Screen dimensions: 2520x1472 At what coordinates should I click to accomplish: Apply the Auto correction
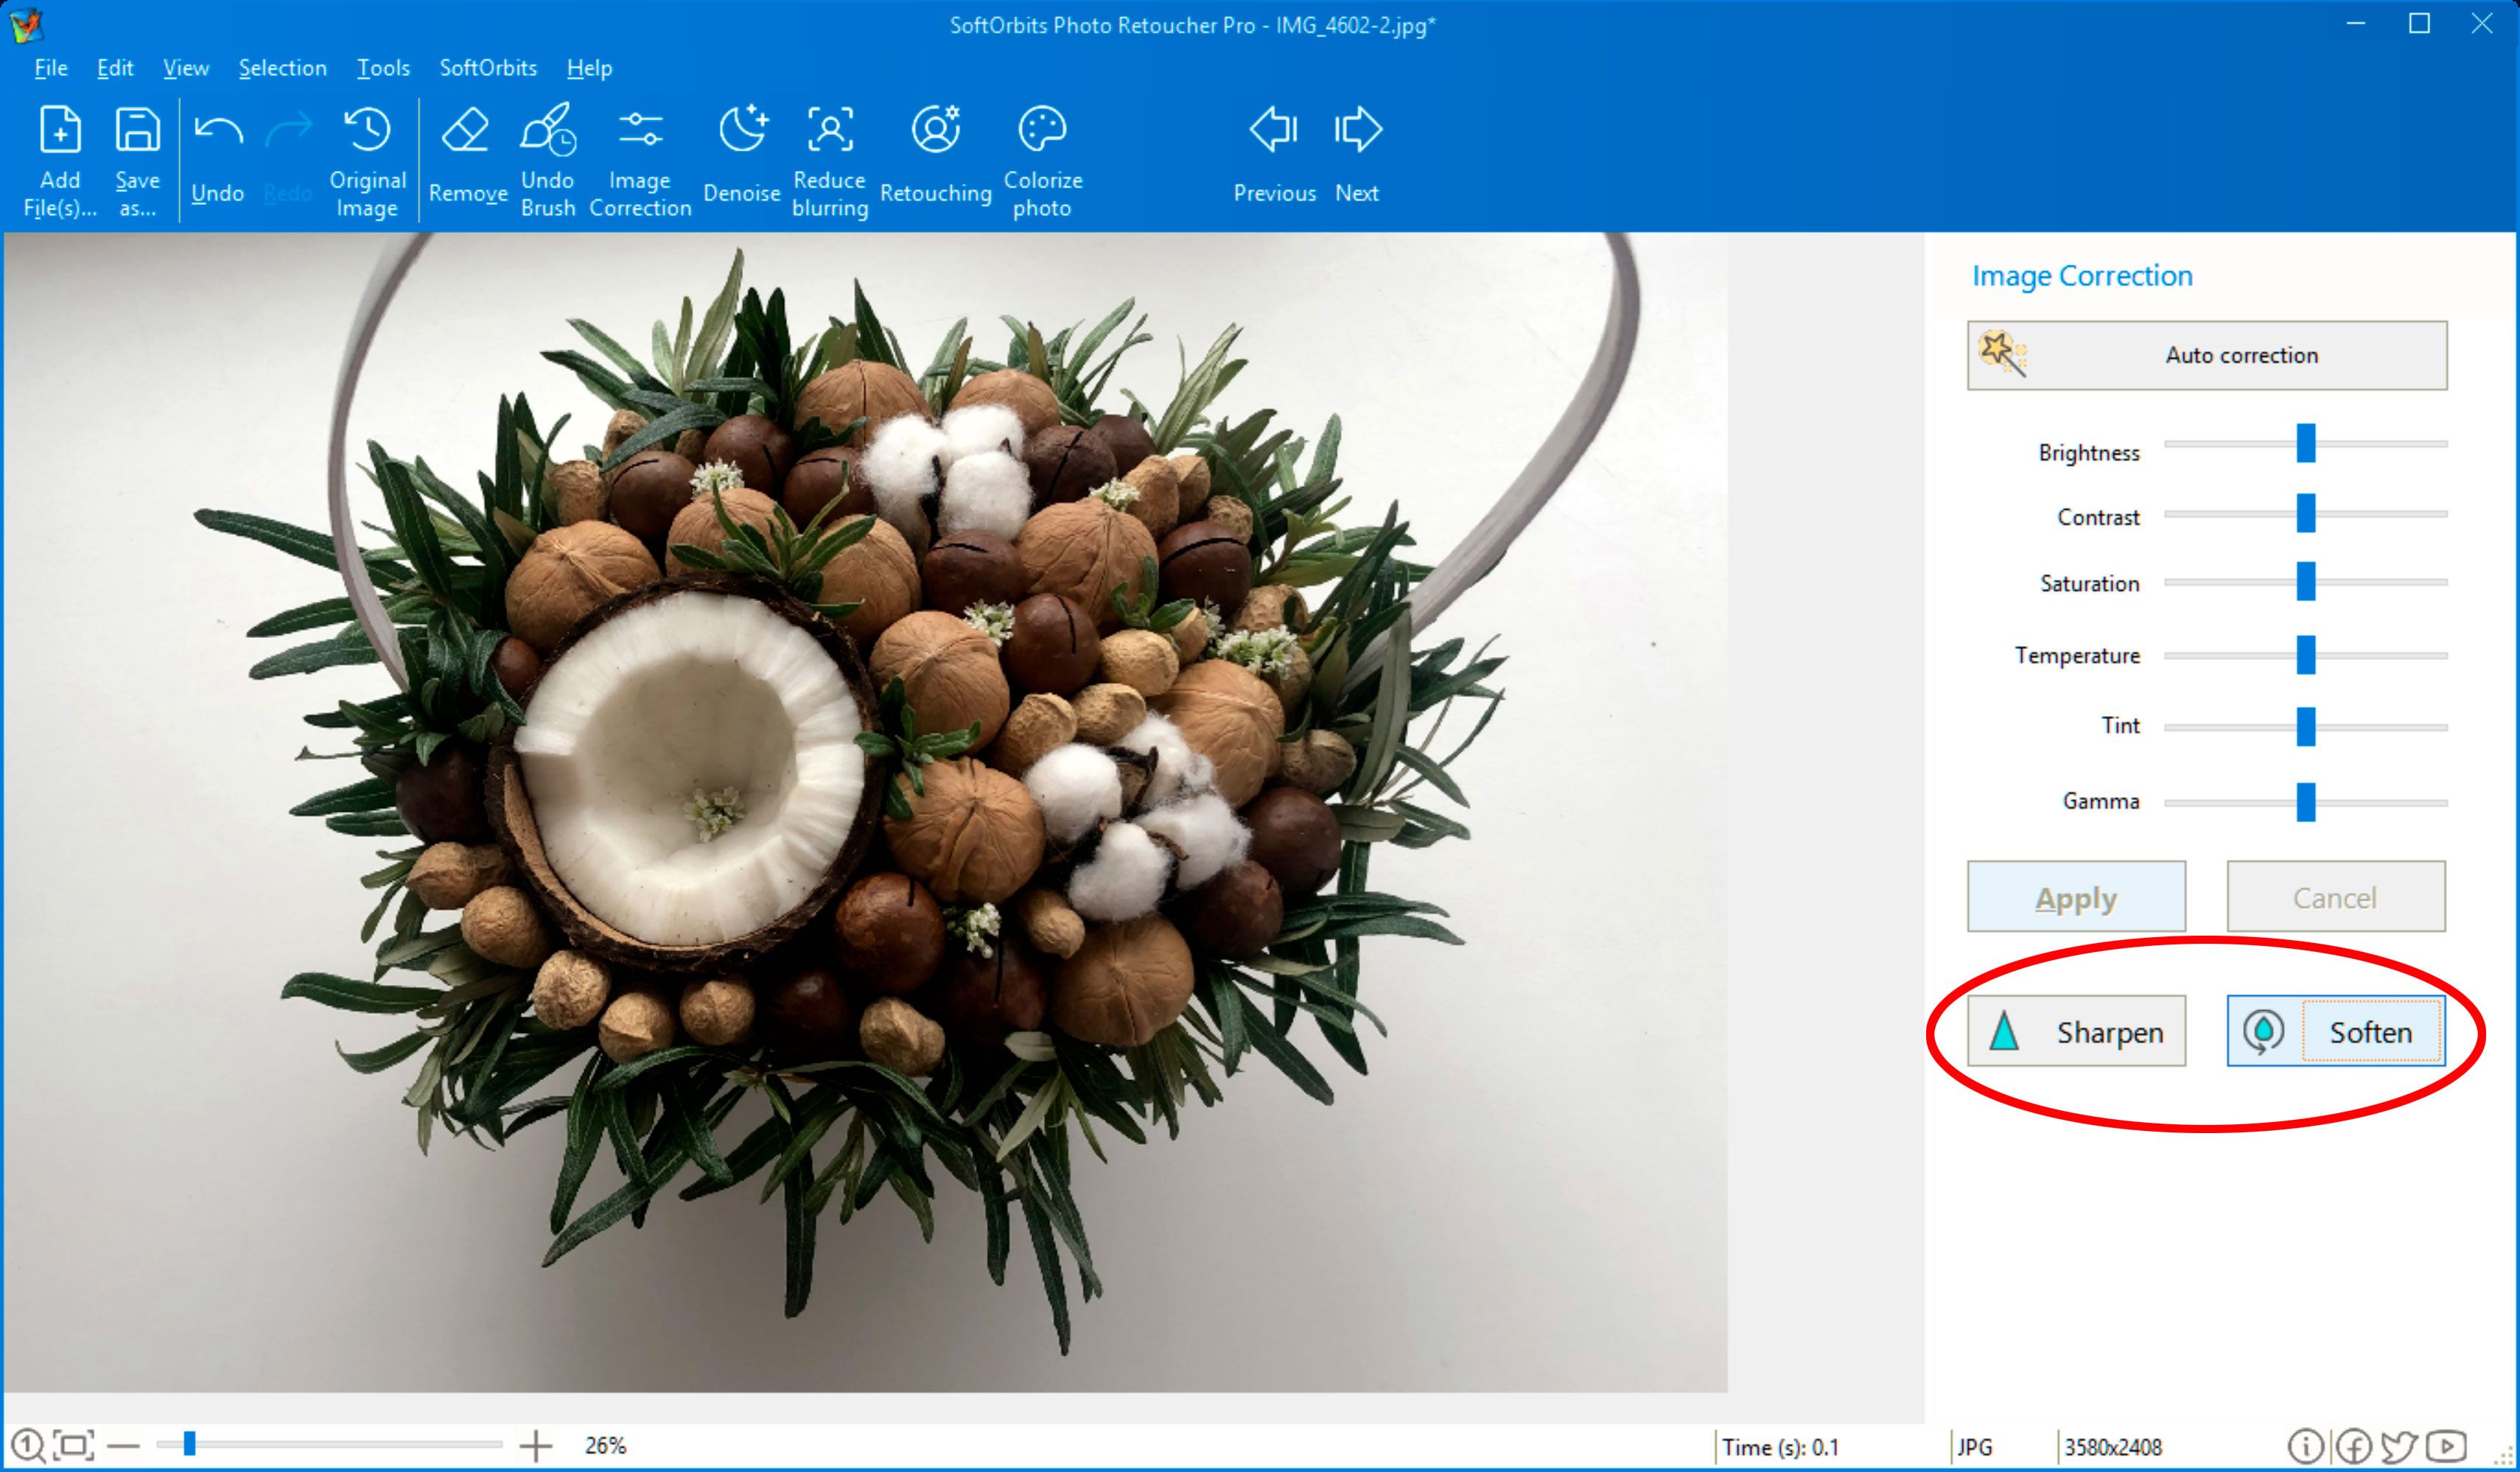click(2205, 354)
